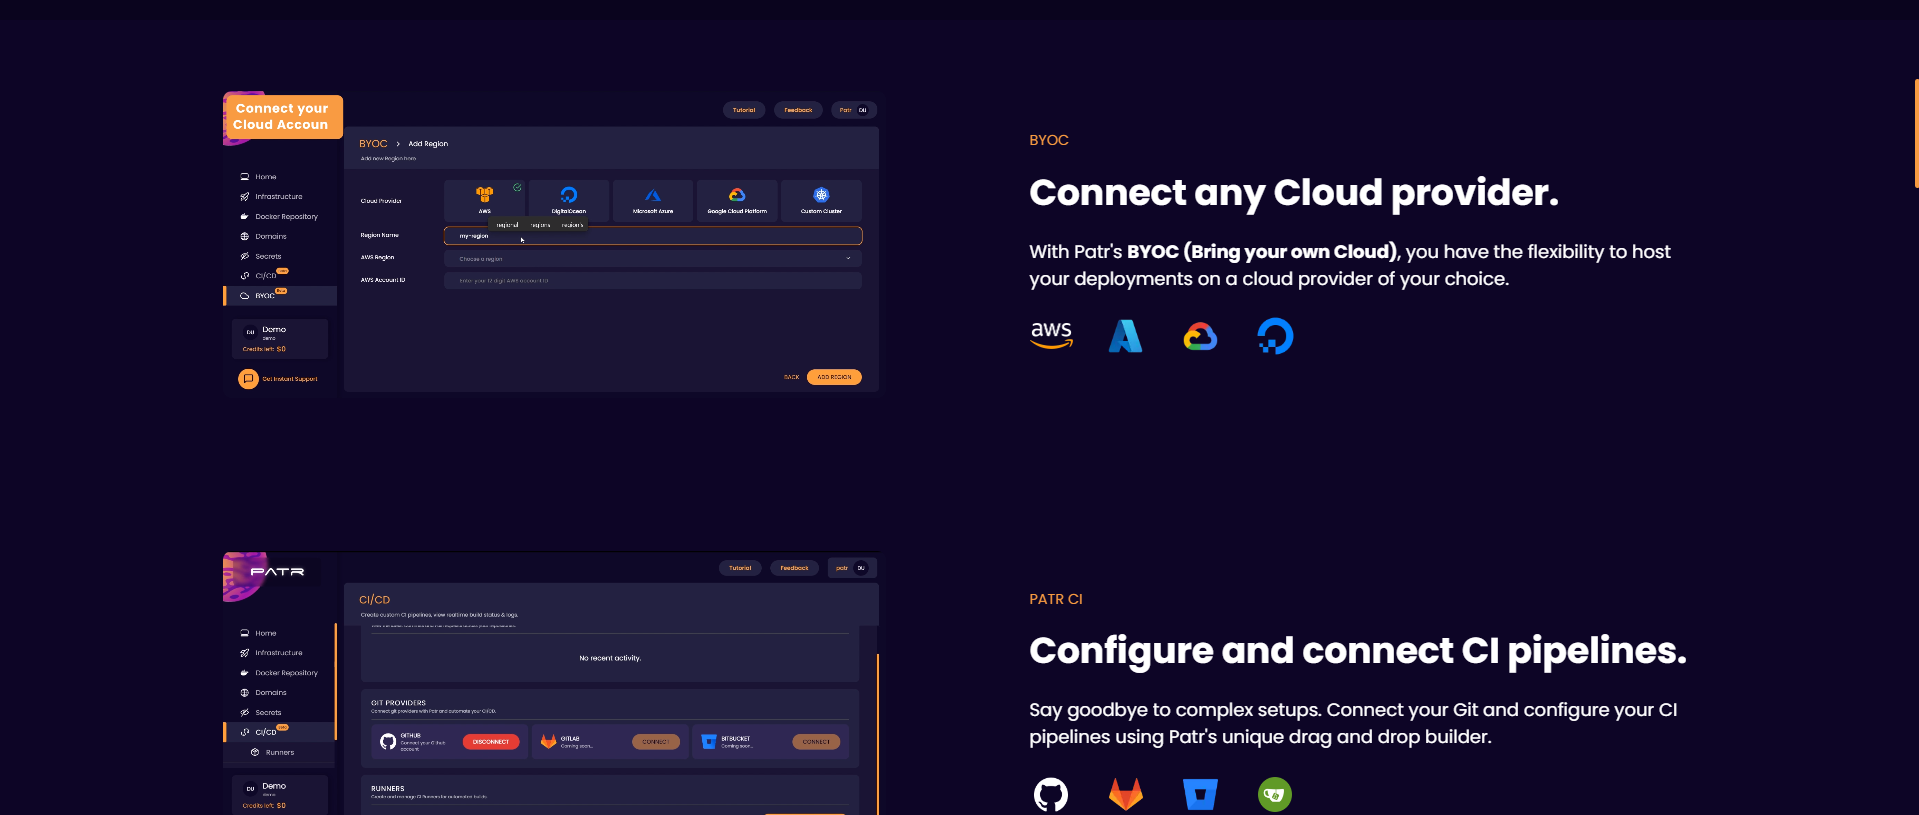Screen dimensions: 1919x815
Task: Click the BACK link beside ADD REGION
Action: 791,377
